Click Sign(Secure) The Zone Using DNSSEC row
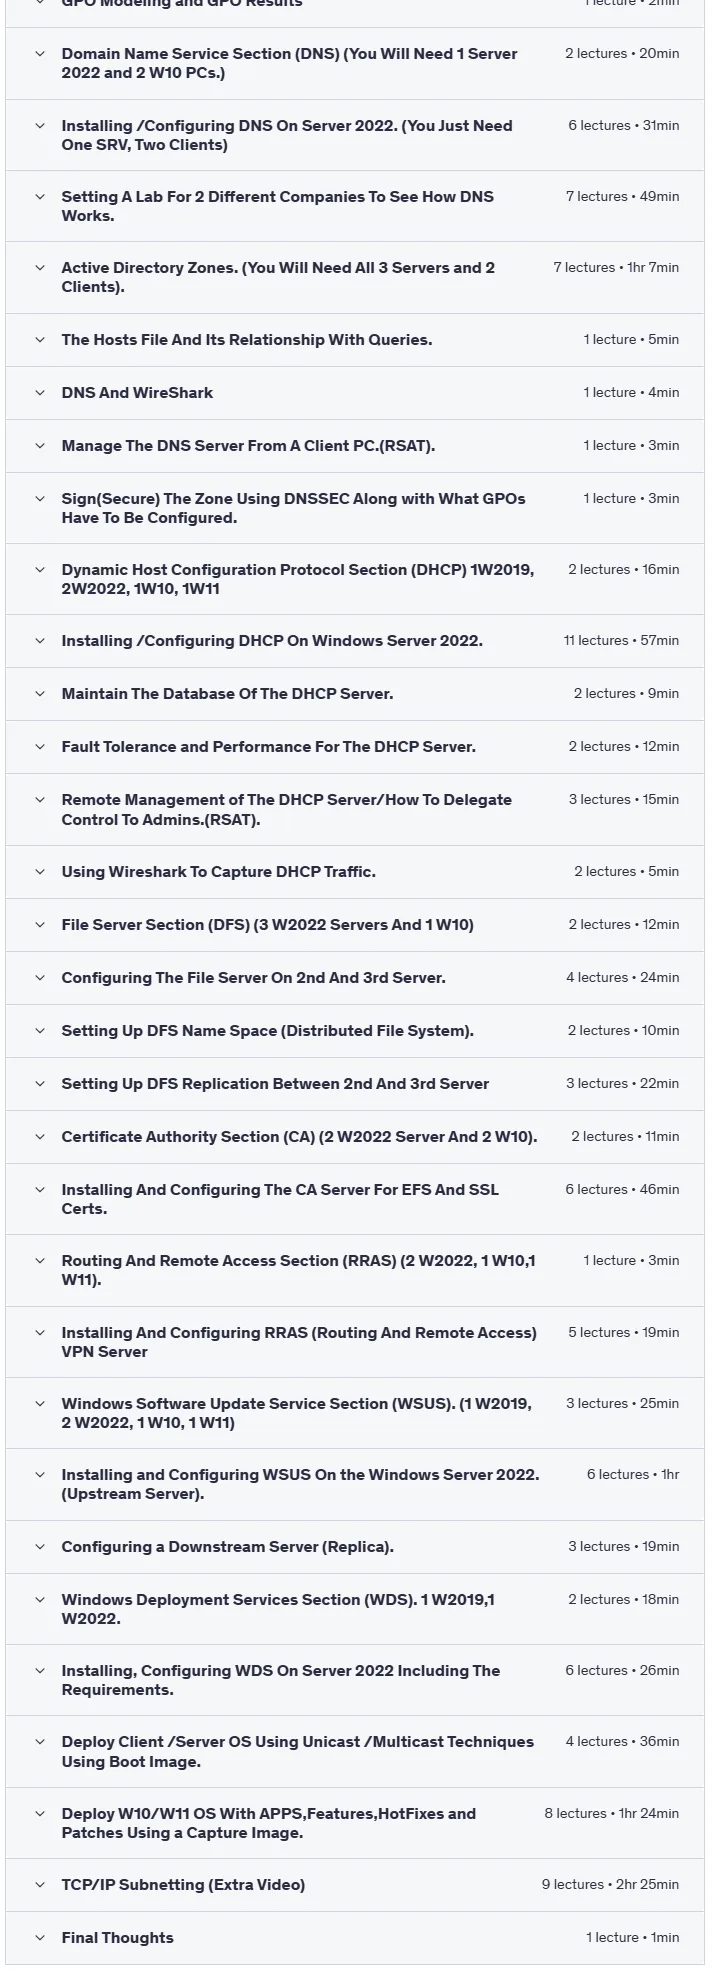The width and height of the screenshot is (713, 1971). click(x=355, y=508)
